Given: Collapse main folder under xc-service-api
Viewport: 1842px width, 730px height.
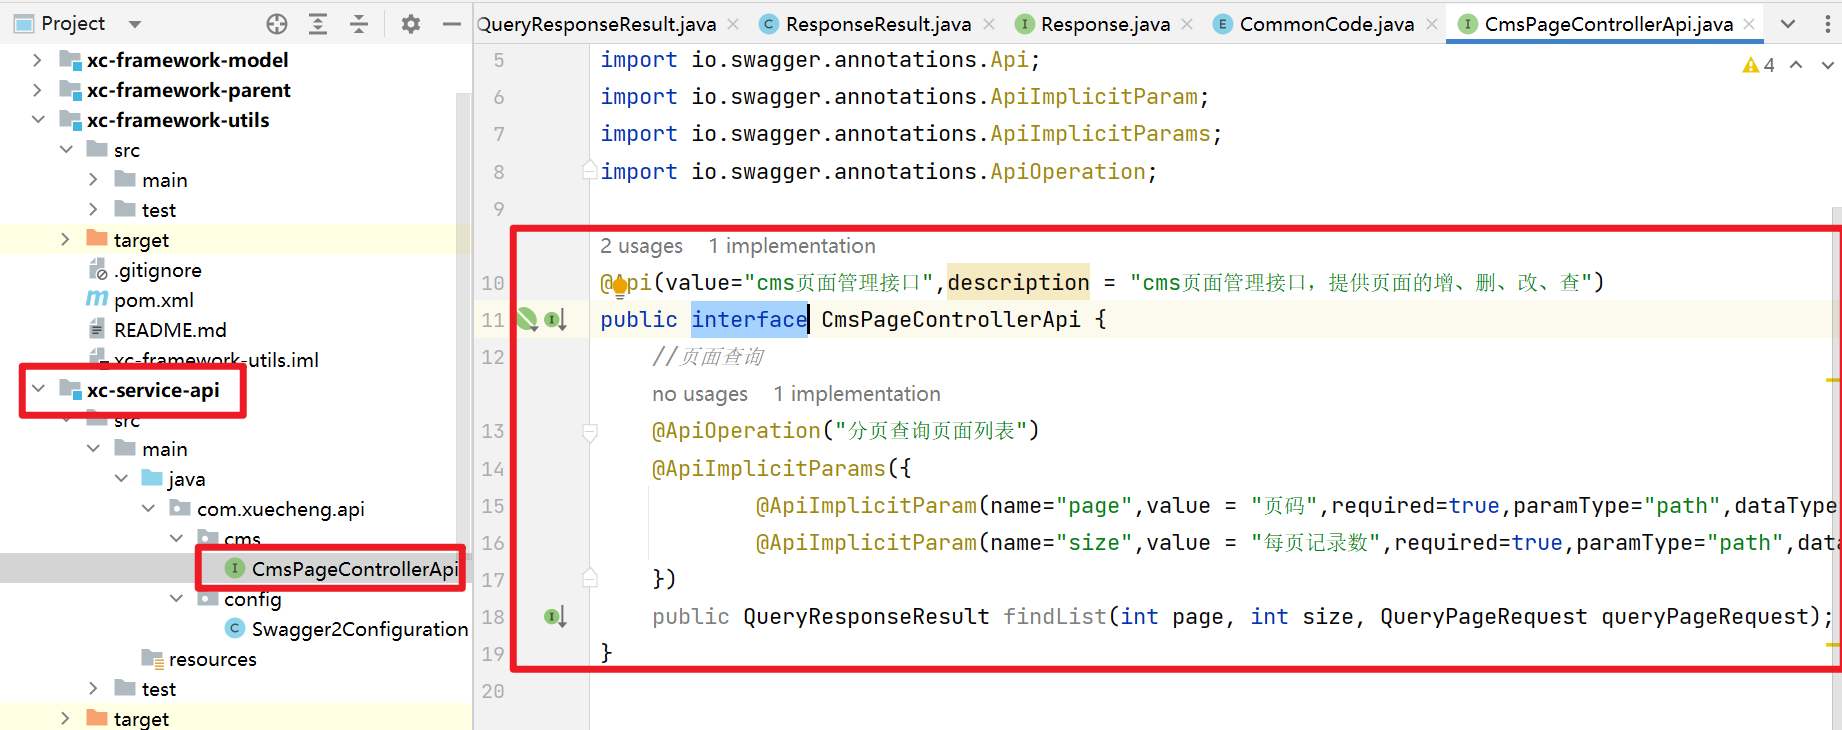Looking at the screenshot, I should click(93, 449).
